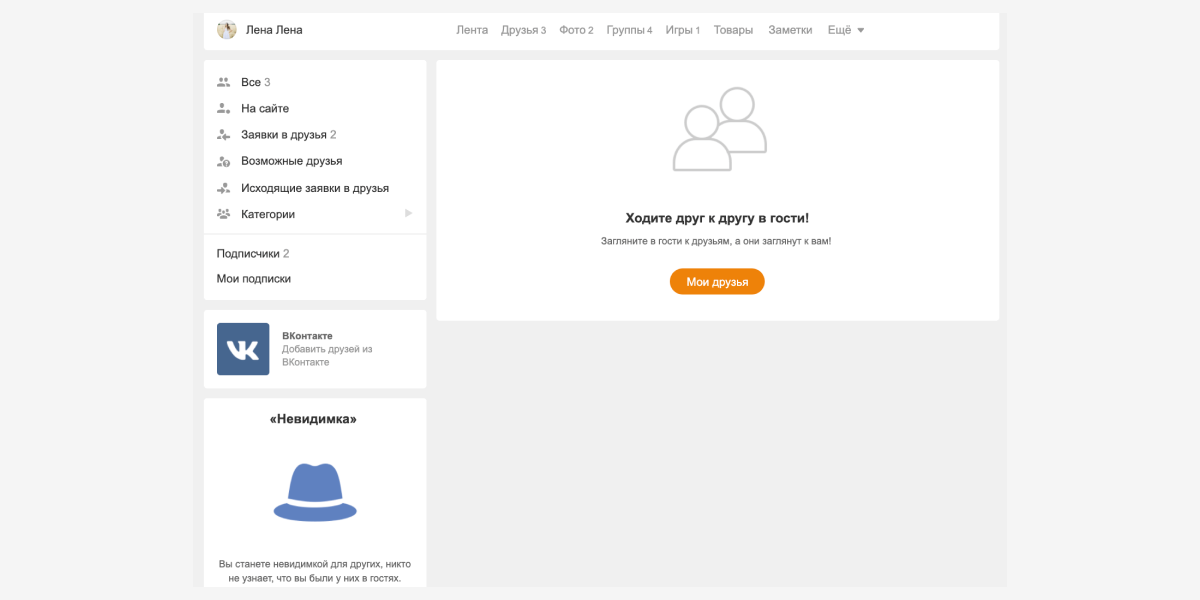
Task: Click the Заявки в друзья icon
Action: [223, 135]
